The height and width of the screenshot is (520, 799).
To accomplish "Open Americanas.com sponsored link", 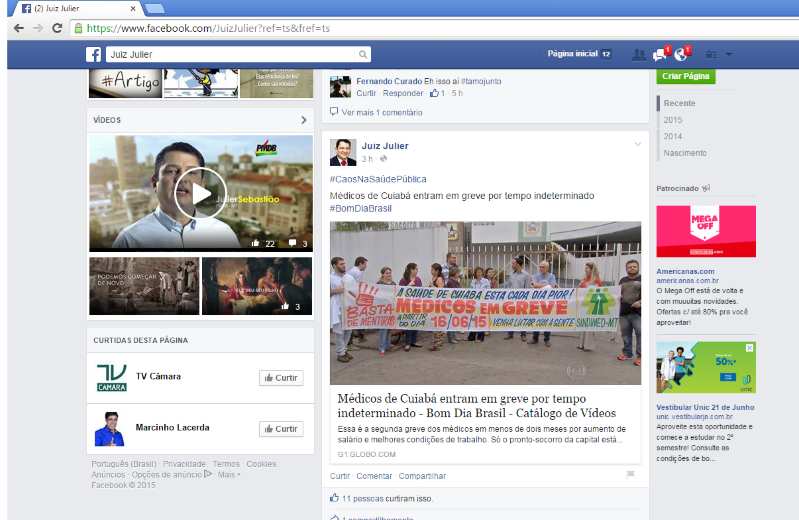I will point(685,272).
